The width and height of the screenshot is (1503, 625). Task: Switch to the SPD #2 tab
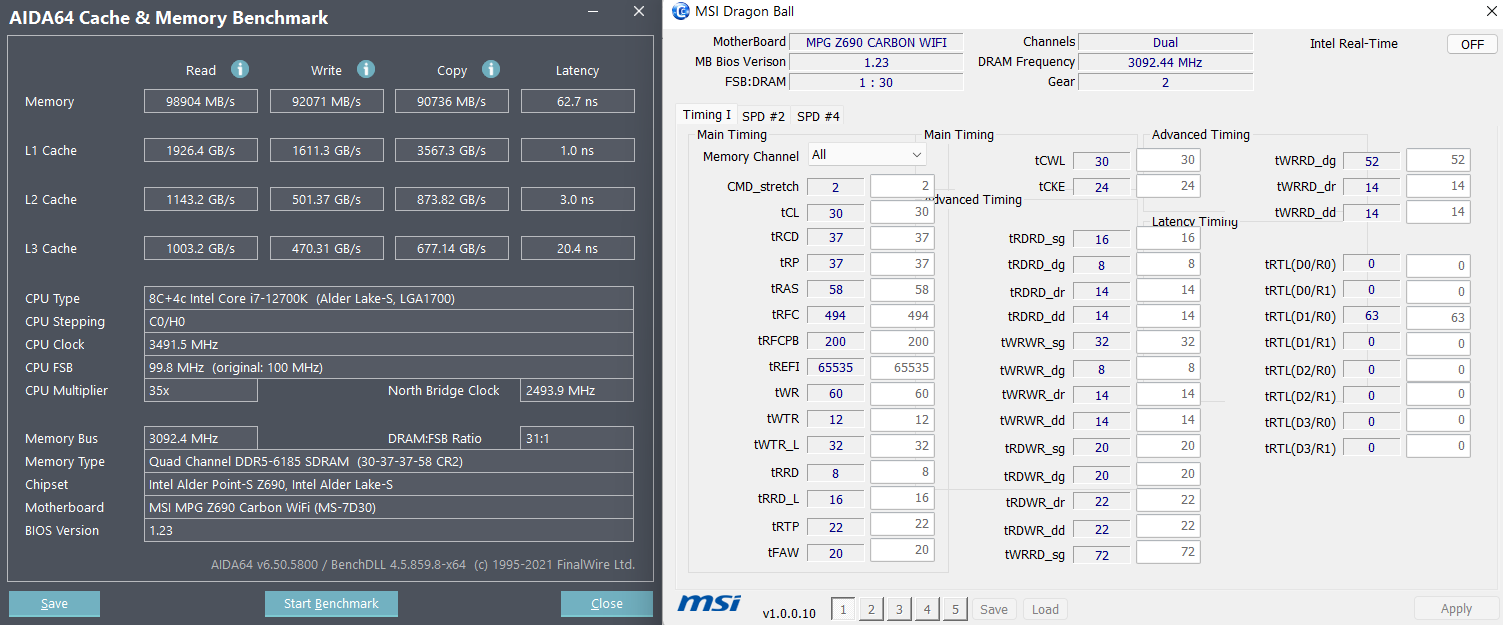764,116
